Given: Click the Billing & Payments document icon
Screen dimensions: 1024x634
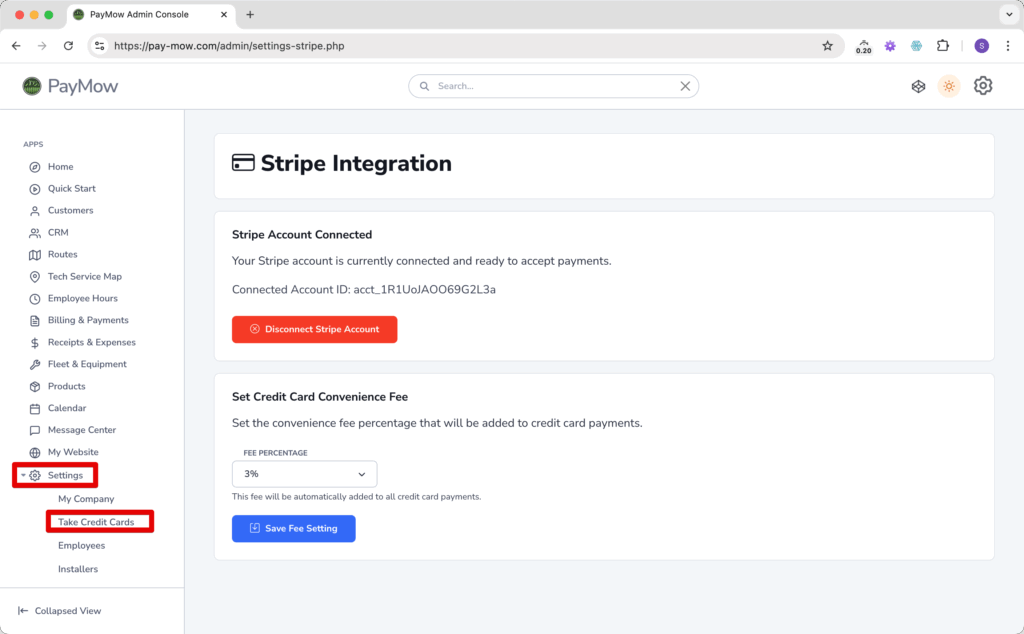Looking at the screenshot, I should click(35, 321).
